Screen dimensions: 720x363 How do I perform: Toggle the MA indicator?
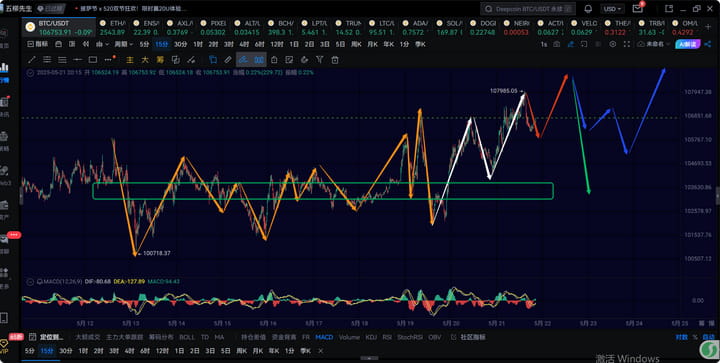coord(219,337)
